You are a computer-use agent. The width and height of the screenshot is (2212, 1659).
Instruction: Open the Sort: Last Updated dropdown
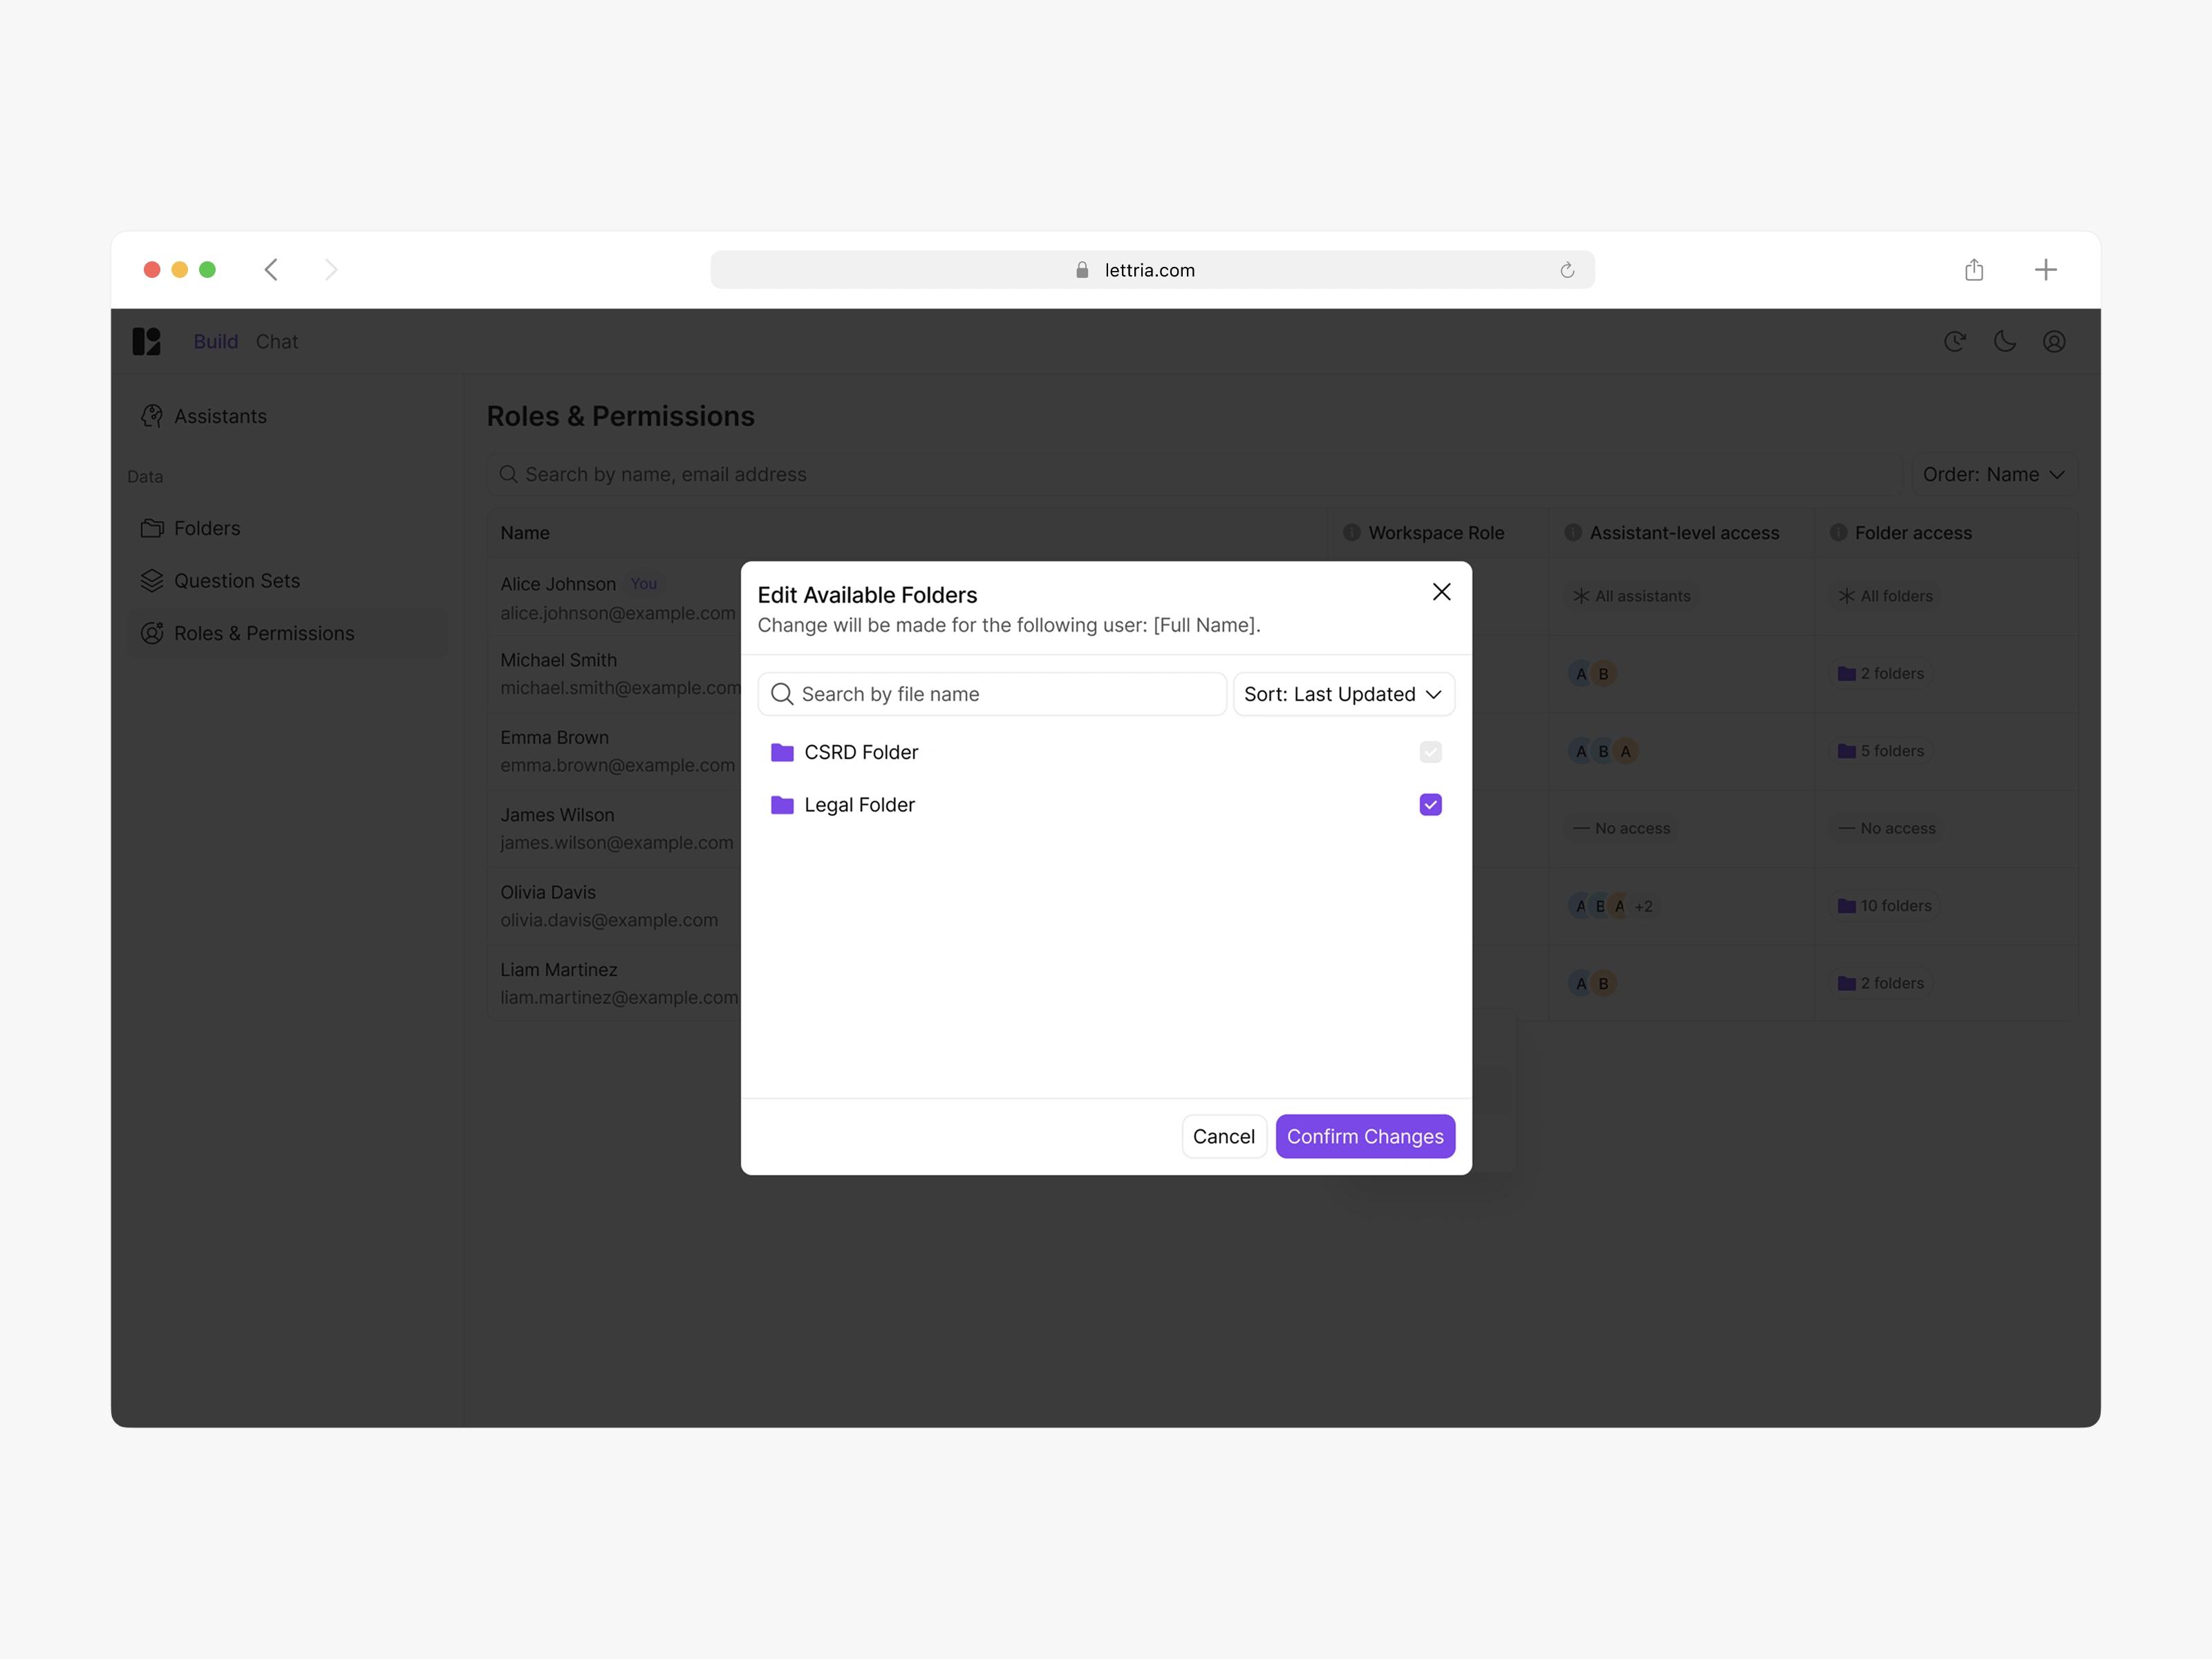click(1342, 694)
